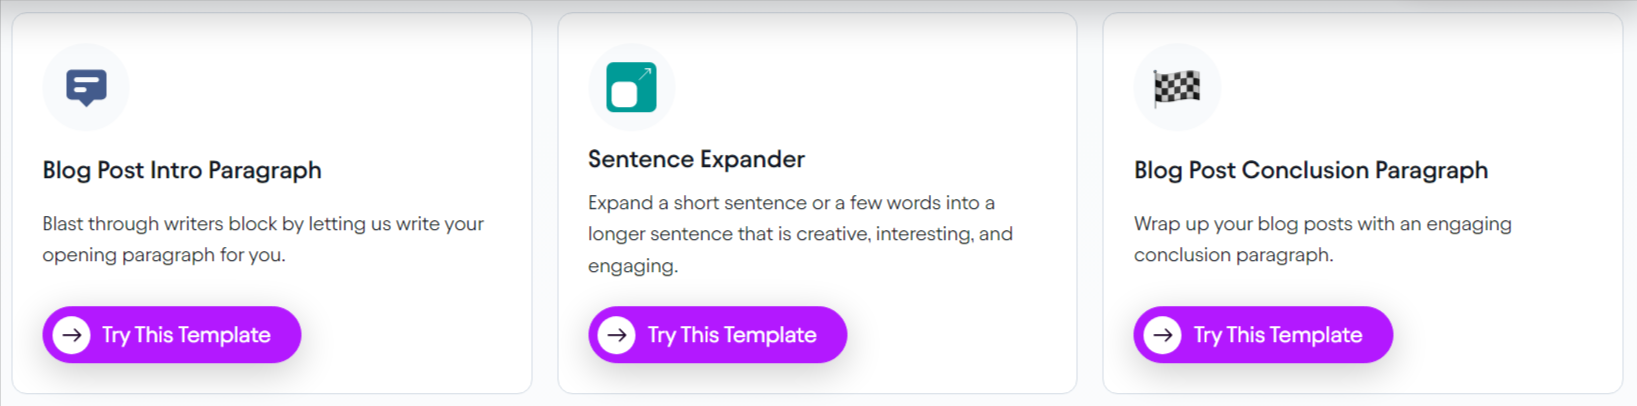The image size is (1637, 406).
Task: Click arrow circle on Sentence Expander button
Action: [x=617, y=335]
